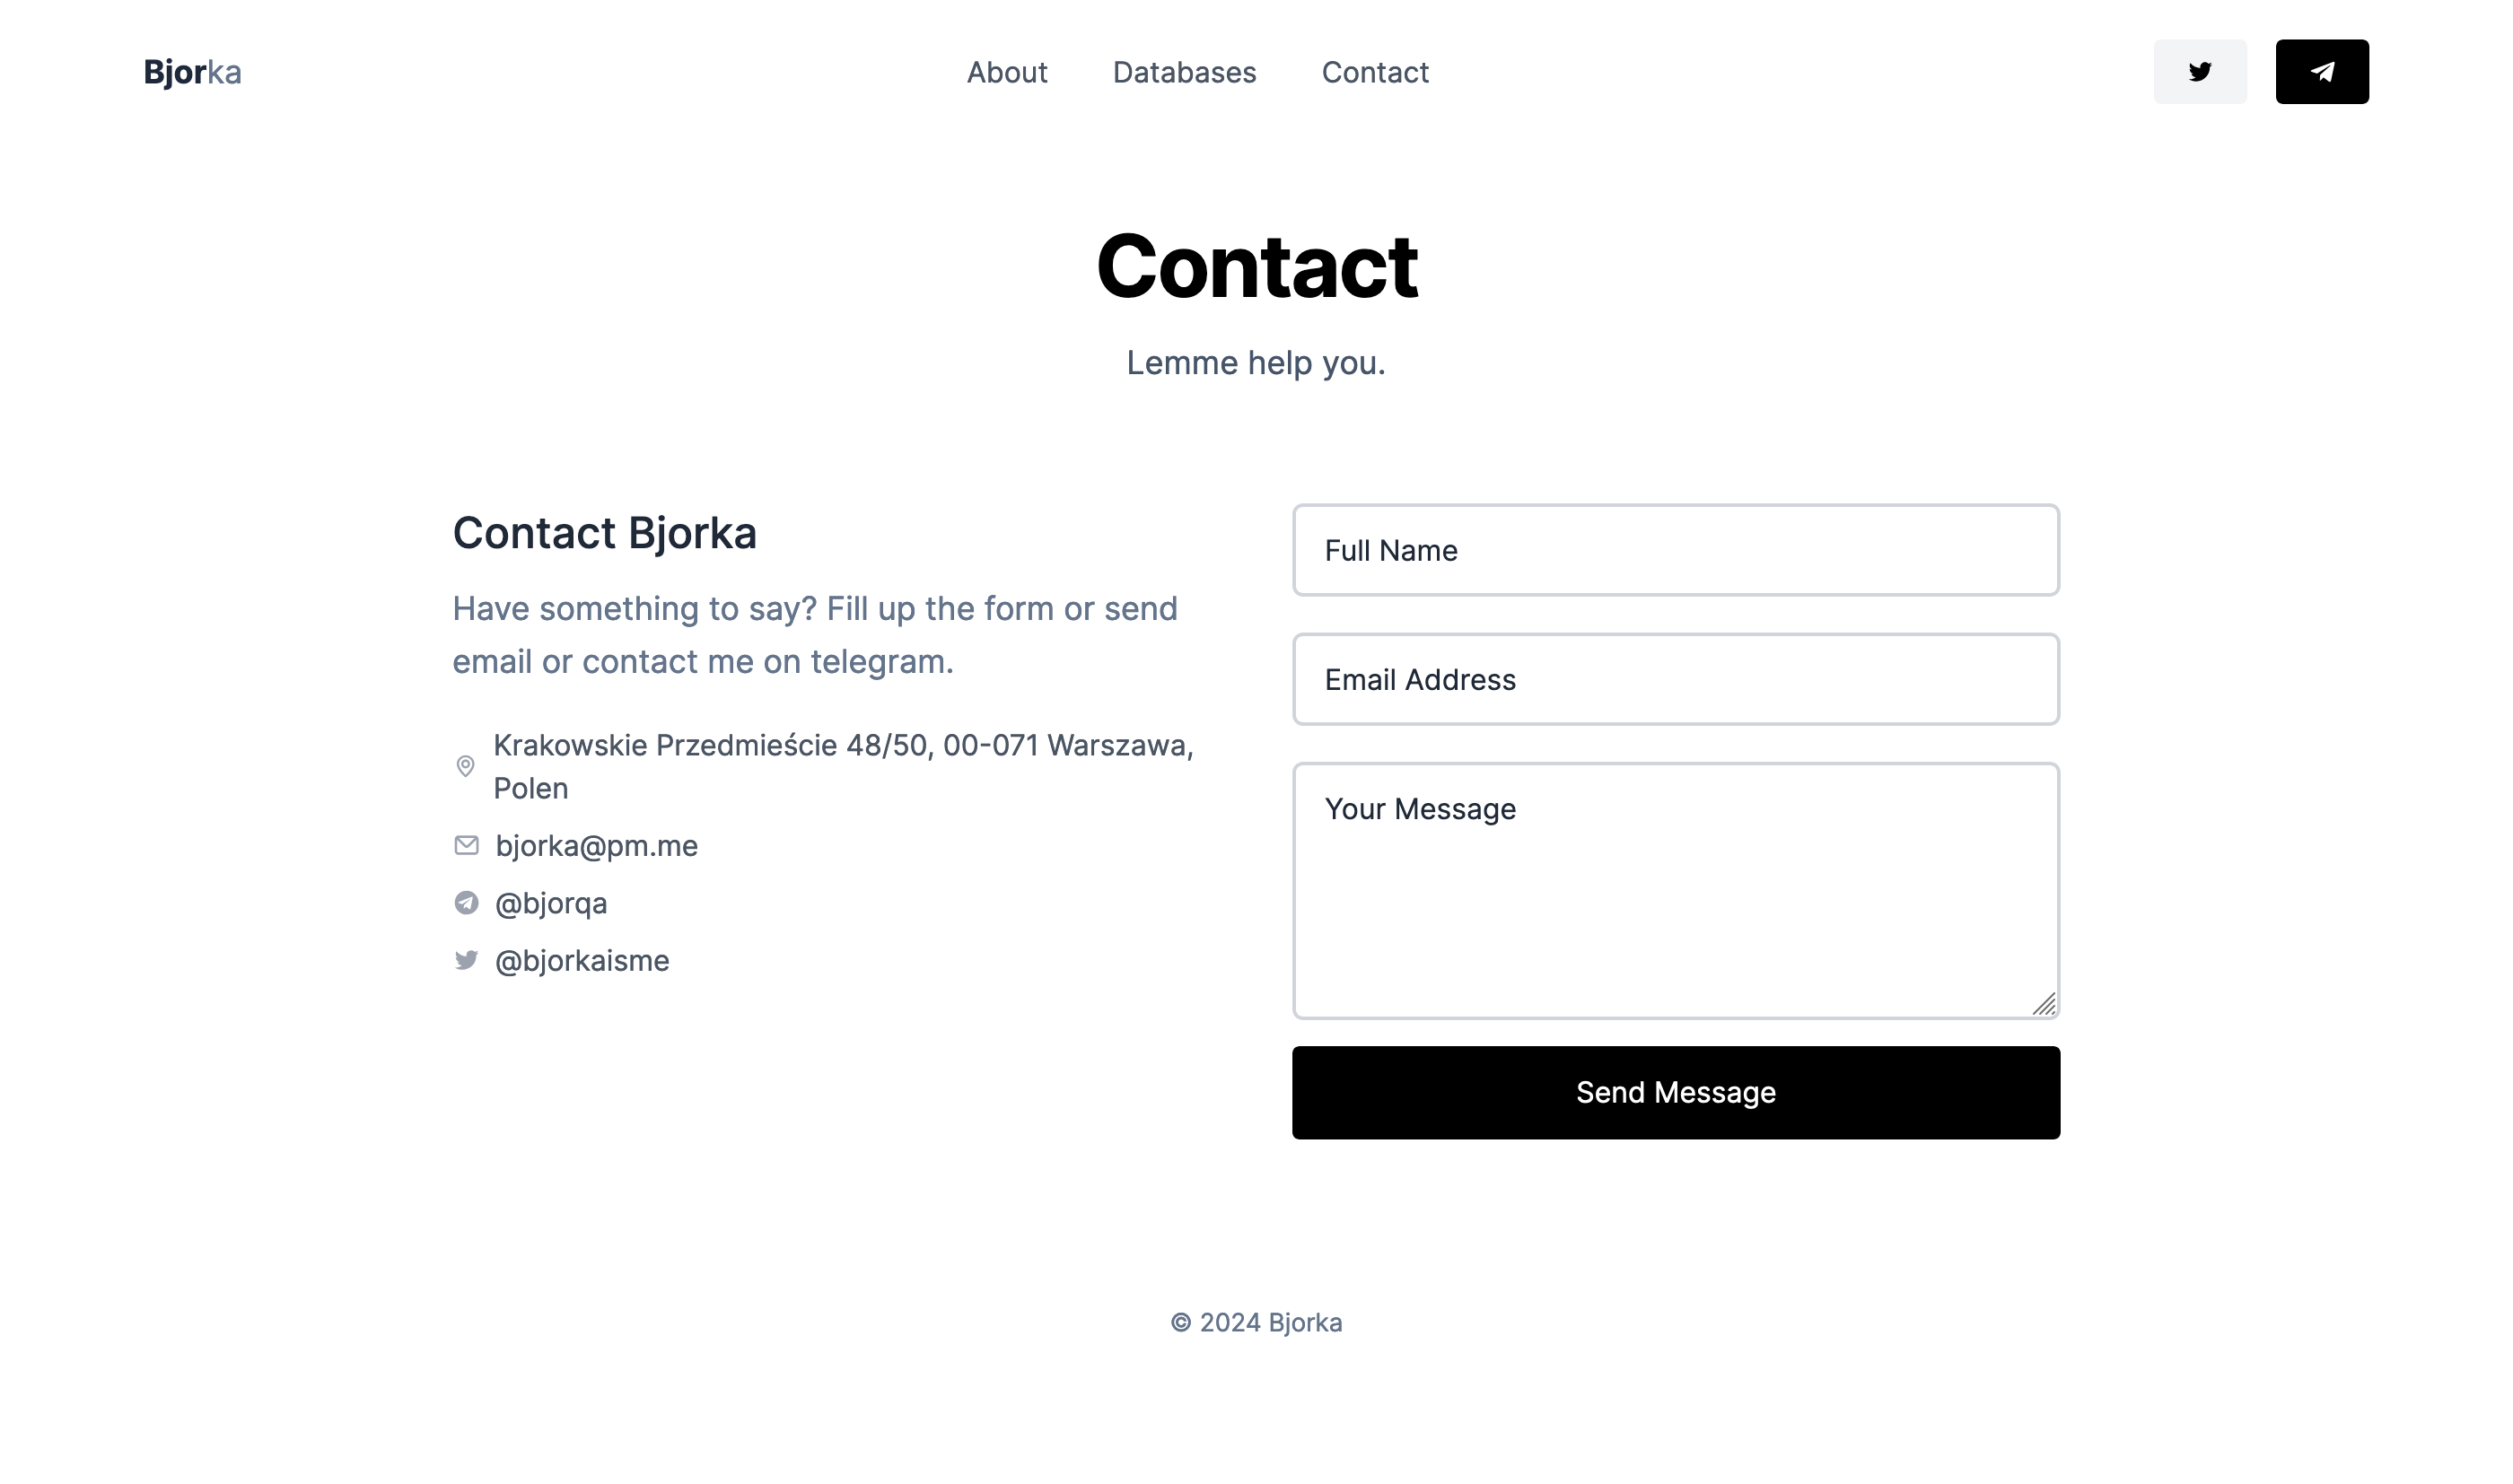Image resolution: width=2513 pixels, height=1484 pixels.
Task: Focus the Full Name input field
Action: click(x=1675, y=550)
